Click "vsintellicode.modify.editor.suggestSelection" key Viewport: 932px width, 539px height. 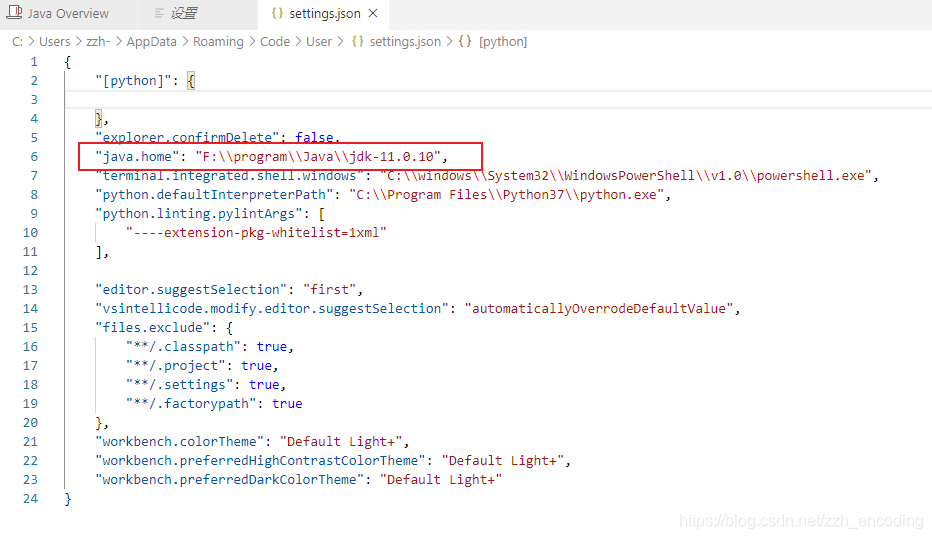[272, 309]
